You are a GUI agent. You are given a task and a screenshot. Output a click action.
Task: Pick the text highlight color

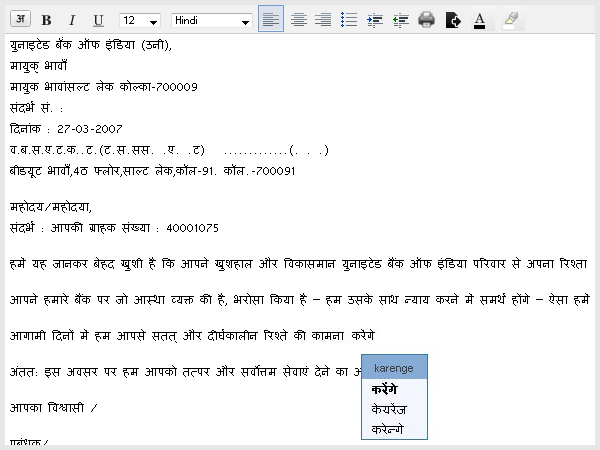511,19
